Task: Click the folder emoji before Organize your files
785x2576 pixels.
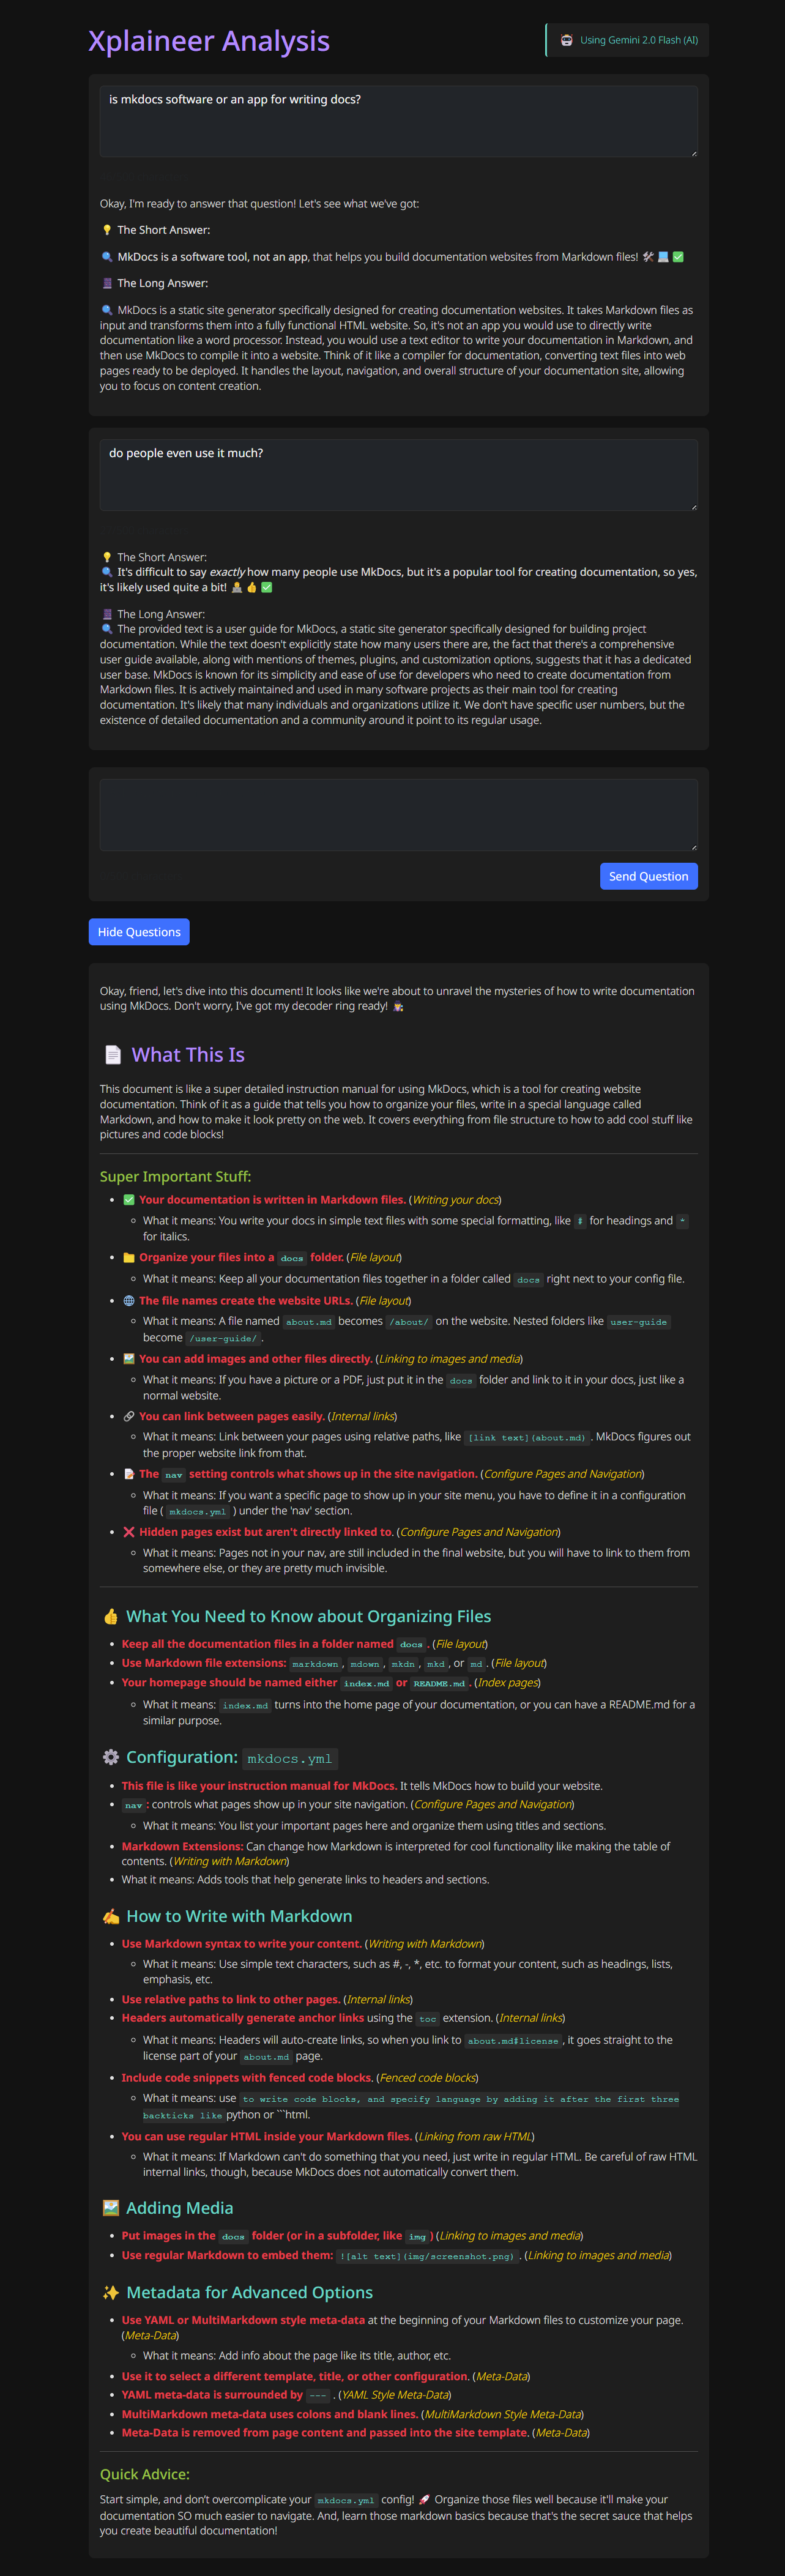Action: 129,1258
